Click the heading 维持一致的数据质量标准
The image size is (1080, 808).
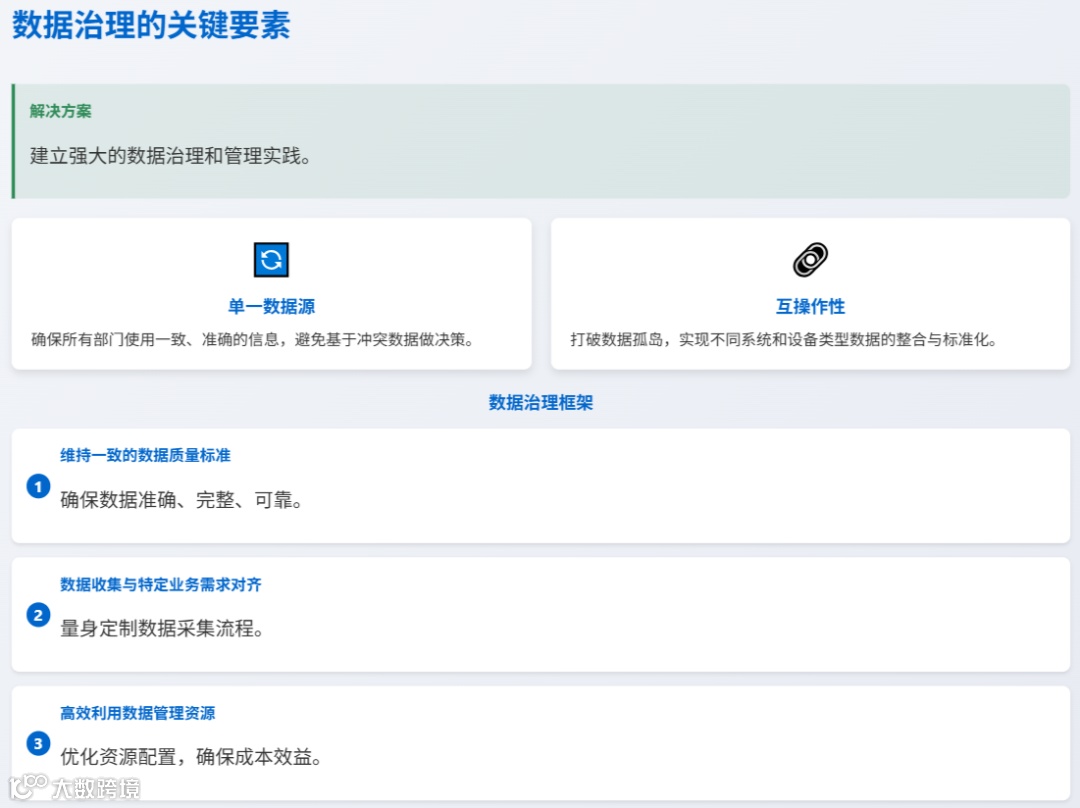pos(145,455)
